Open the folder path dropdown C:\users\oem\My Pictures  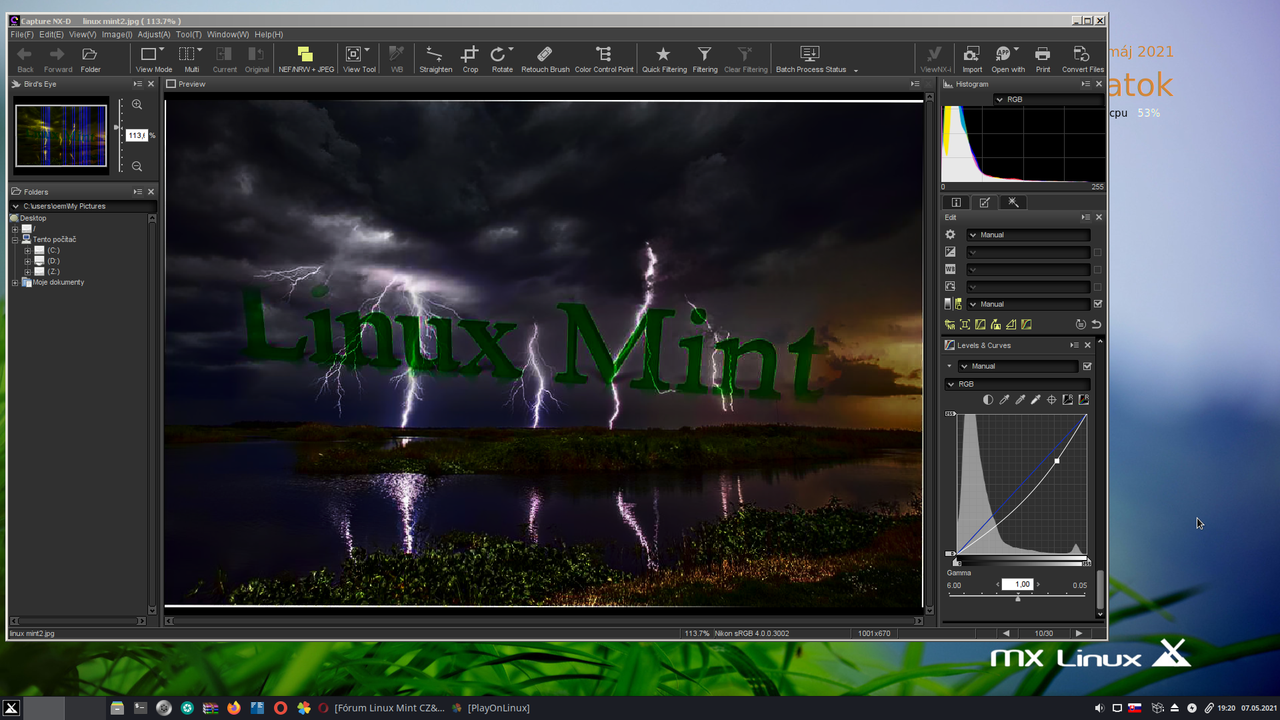point(83,206)
